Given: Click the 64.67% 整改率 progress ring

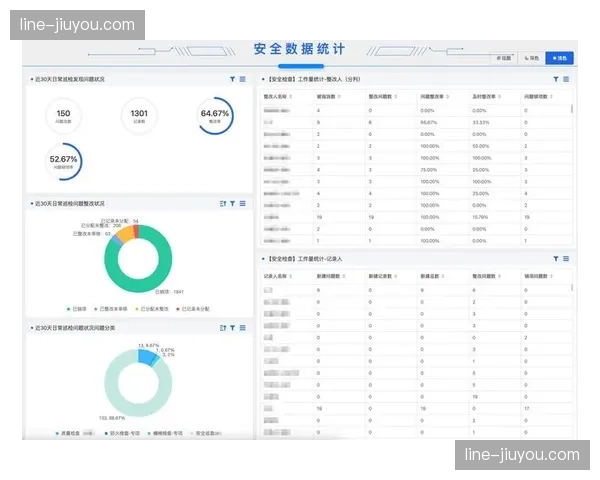Looking at the screenshot, I should click(215, 117).
